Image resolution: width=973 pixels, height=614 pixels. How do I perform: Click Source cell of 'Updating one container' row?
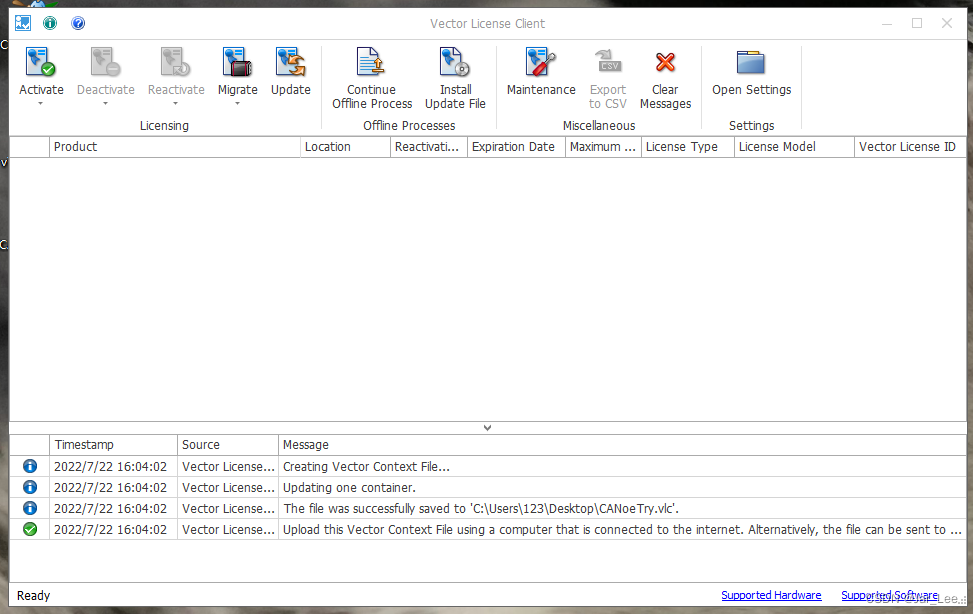[x=228, y=487]
